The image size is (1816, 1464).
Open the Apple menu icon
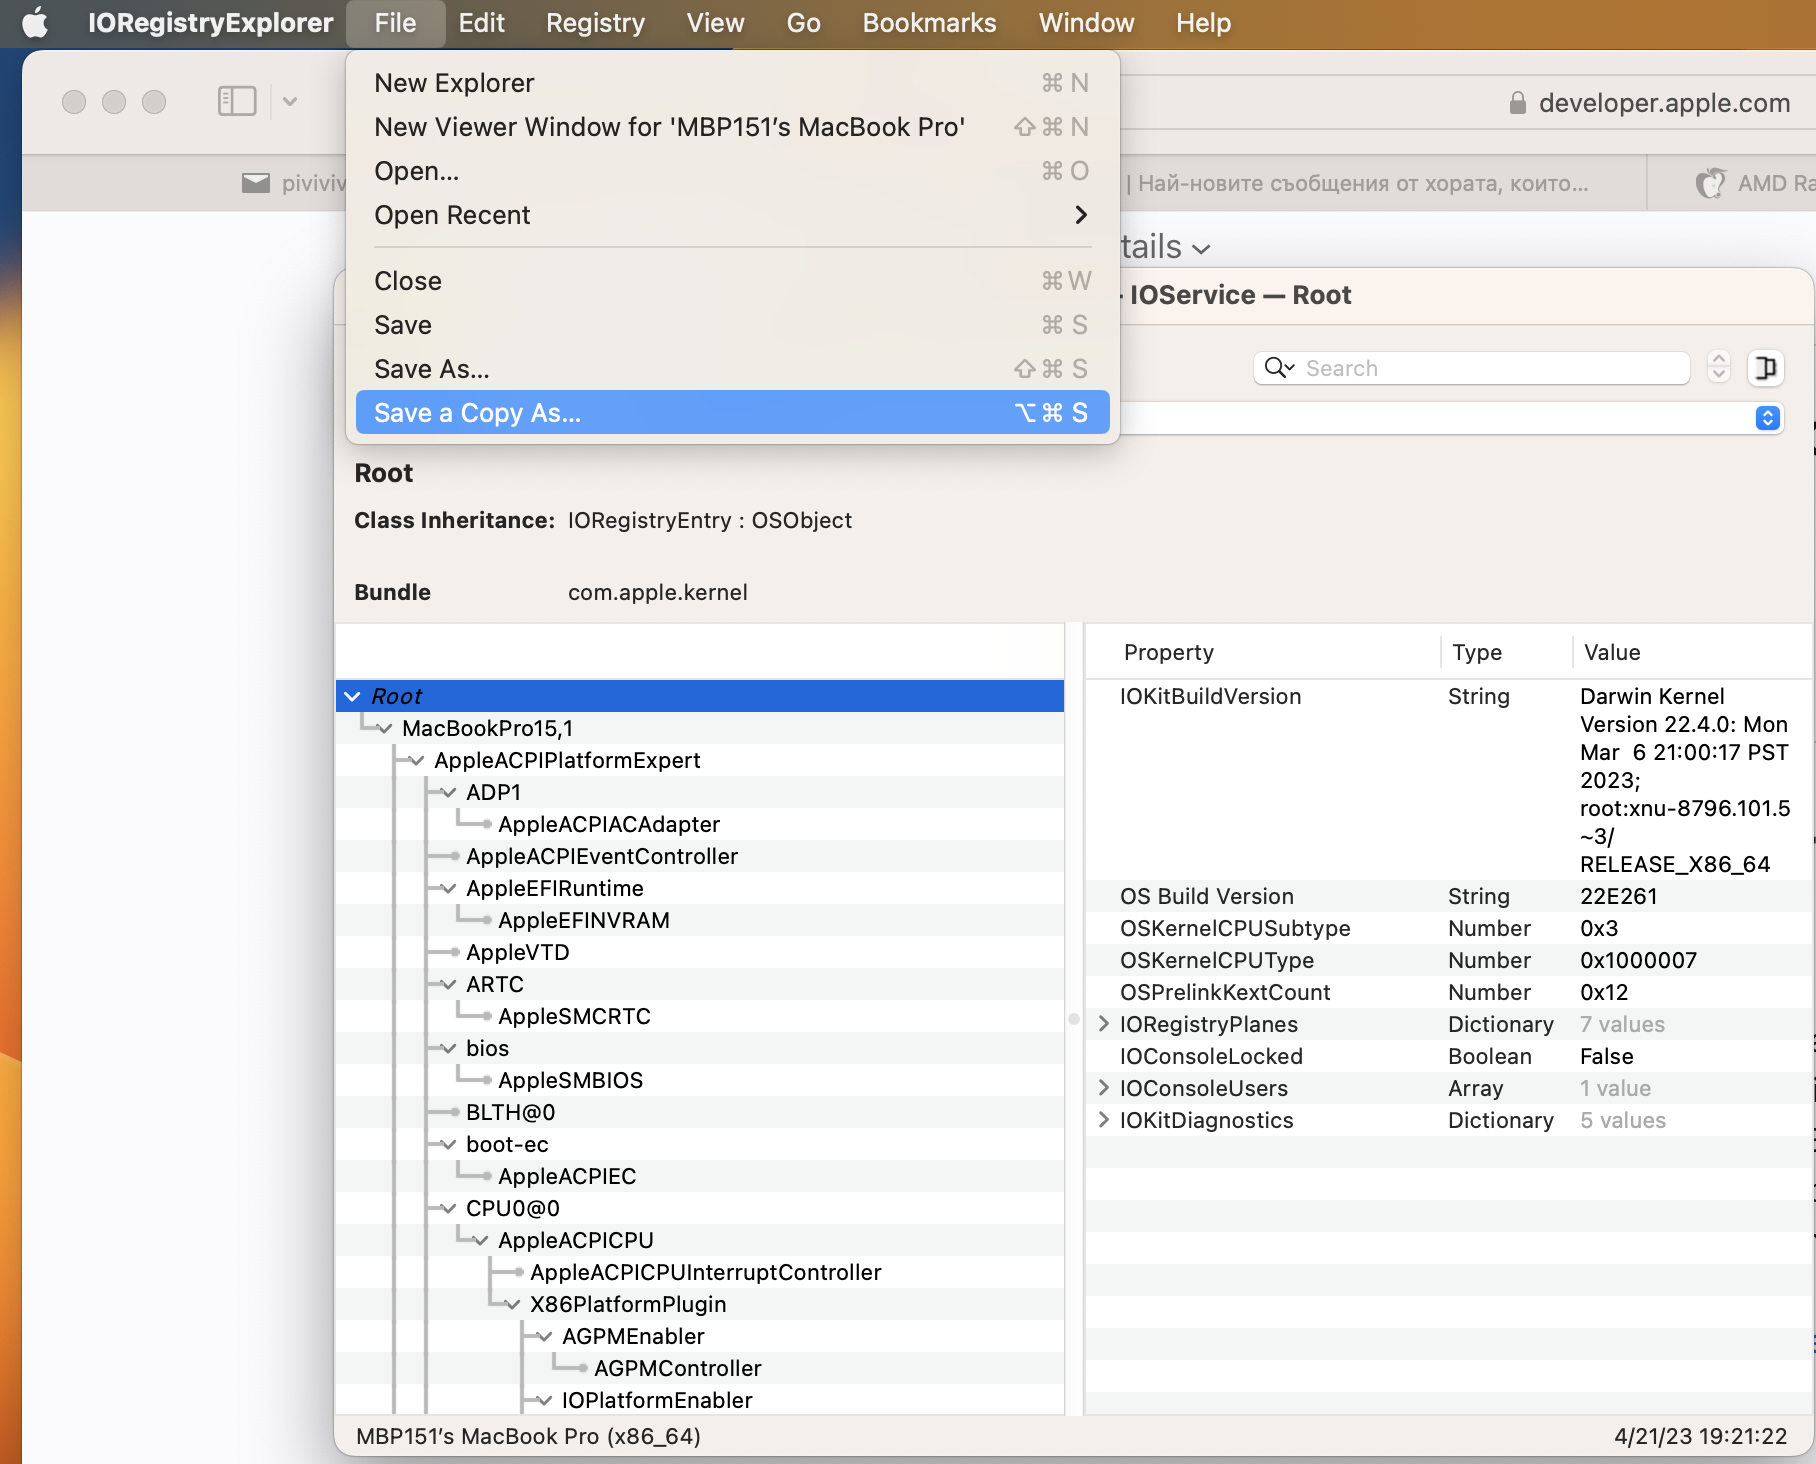pos(35,22)
